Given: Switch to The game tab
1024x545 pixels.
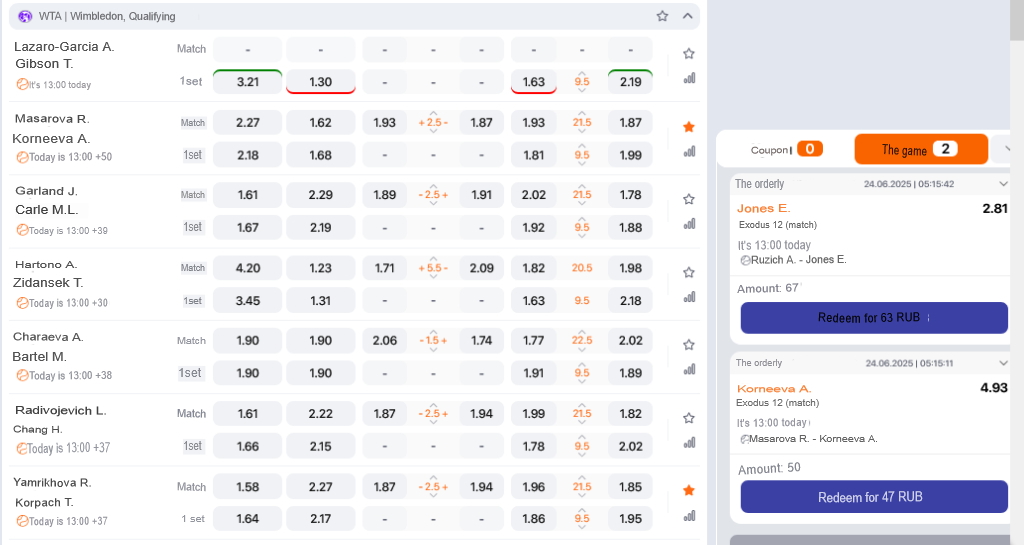Looking at the screenshot, I should point(921,149).
